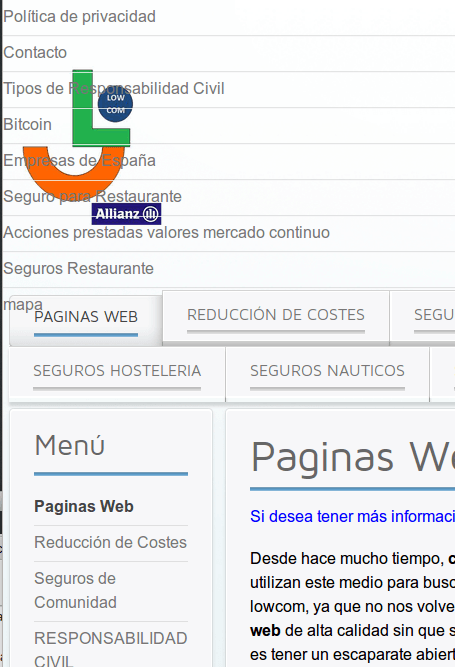Open the SEGUROS NAUTICOS tab

pos(327,371)
